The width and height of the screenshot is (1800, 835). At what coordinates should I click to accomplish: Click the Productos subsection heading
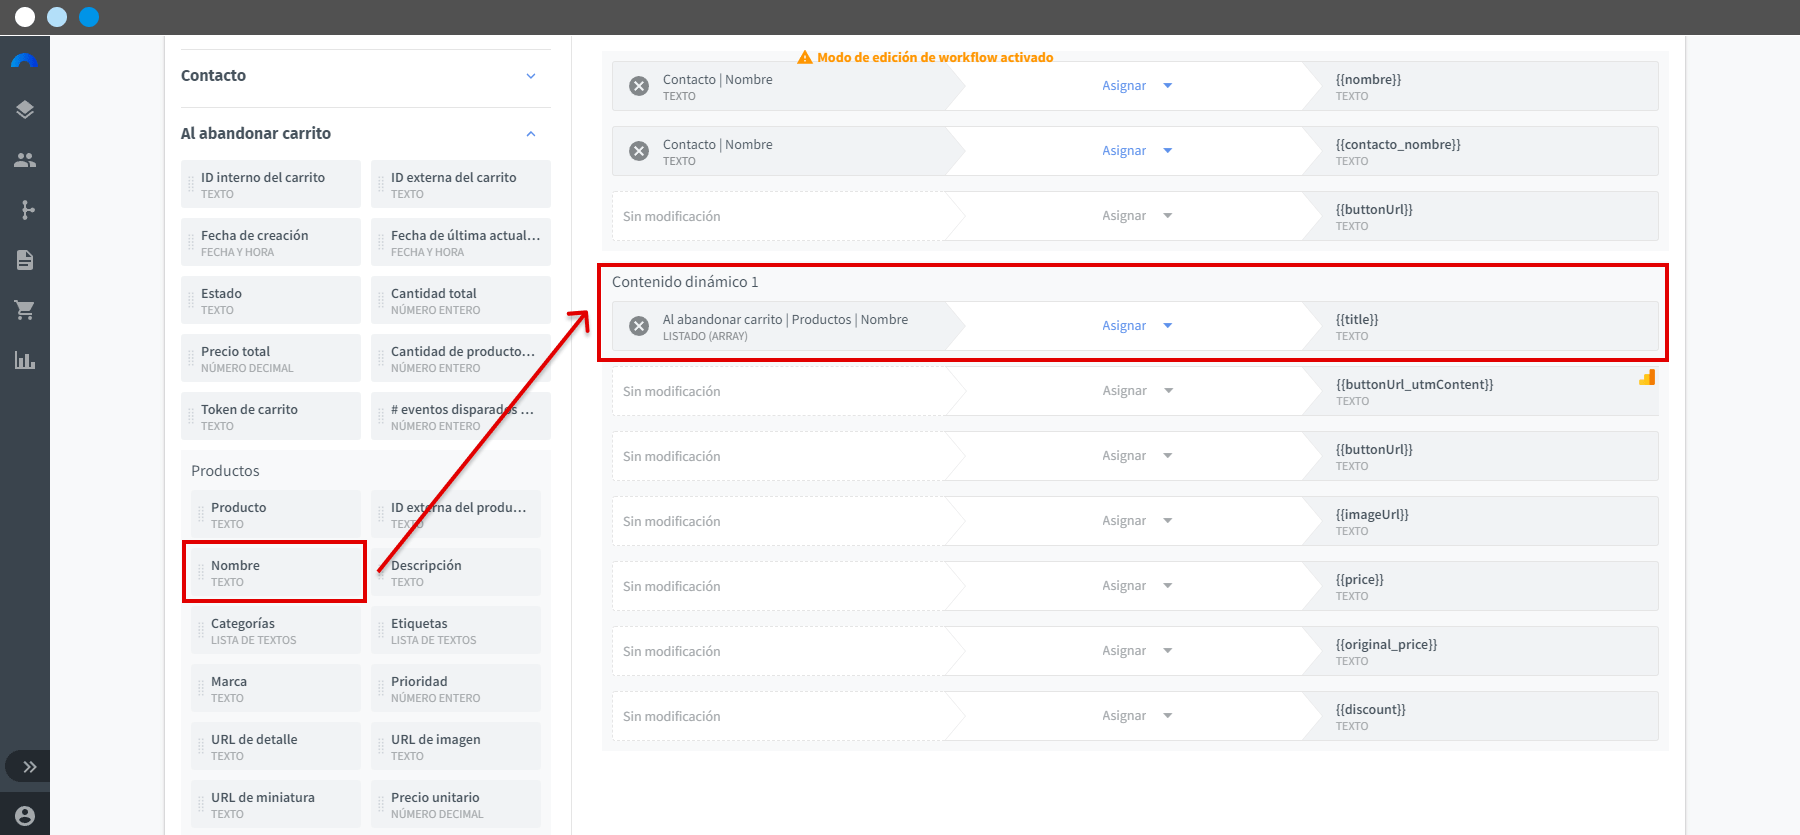click(225, 471)
